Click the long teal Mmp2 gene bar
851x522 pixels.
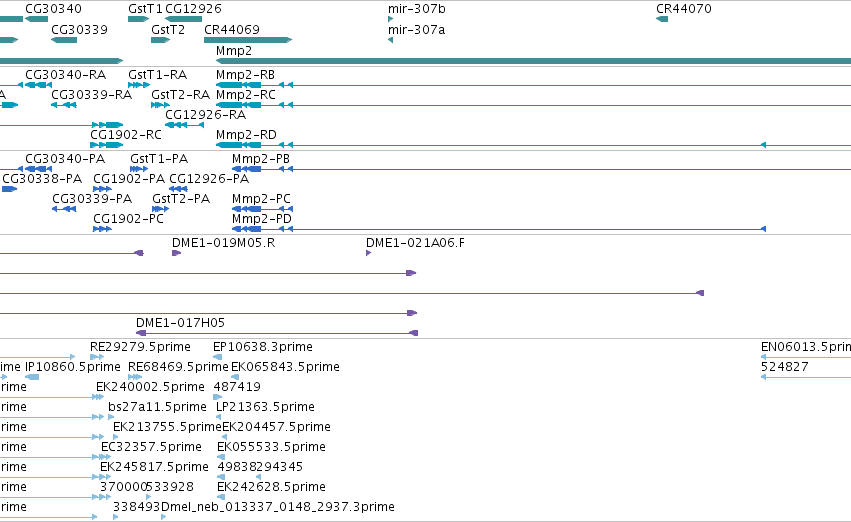pos(534,61)
